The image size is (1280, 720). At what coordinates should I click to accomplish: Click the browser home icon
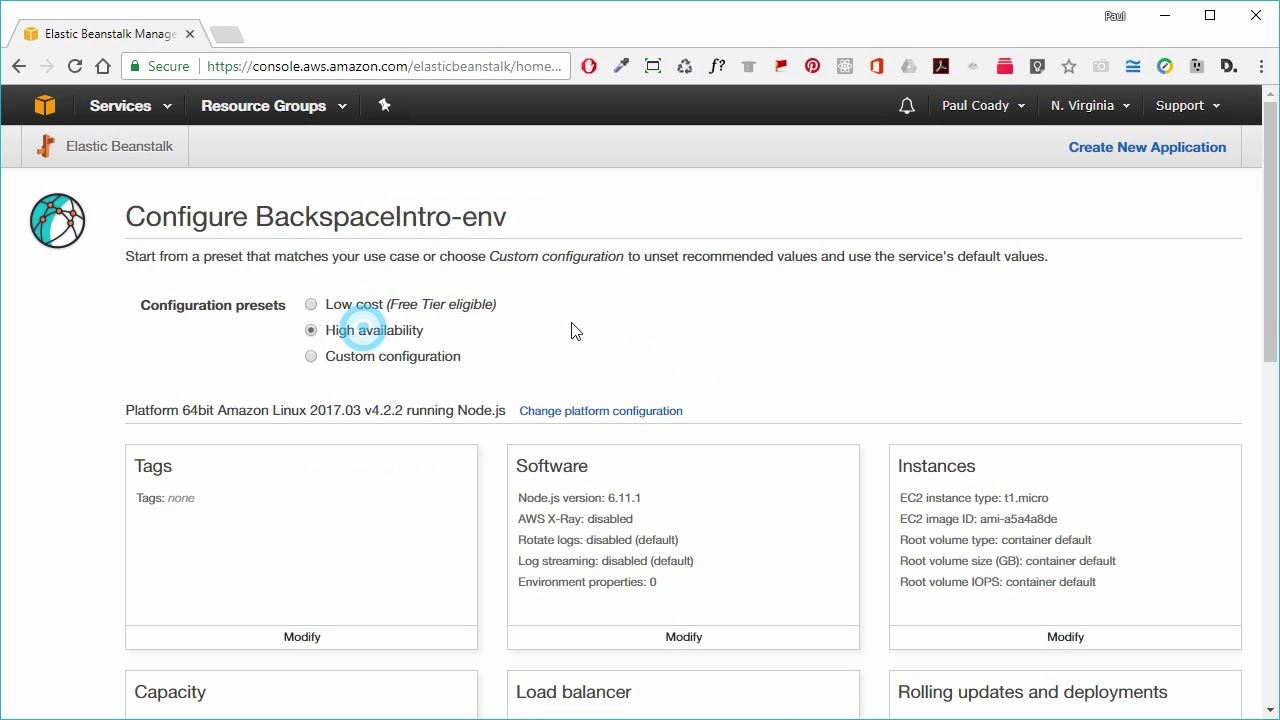pyautogui.click(x=103, y=66)
